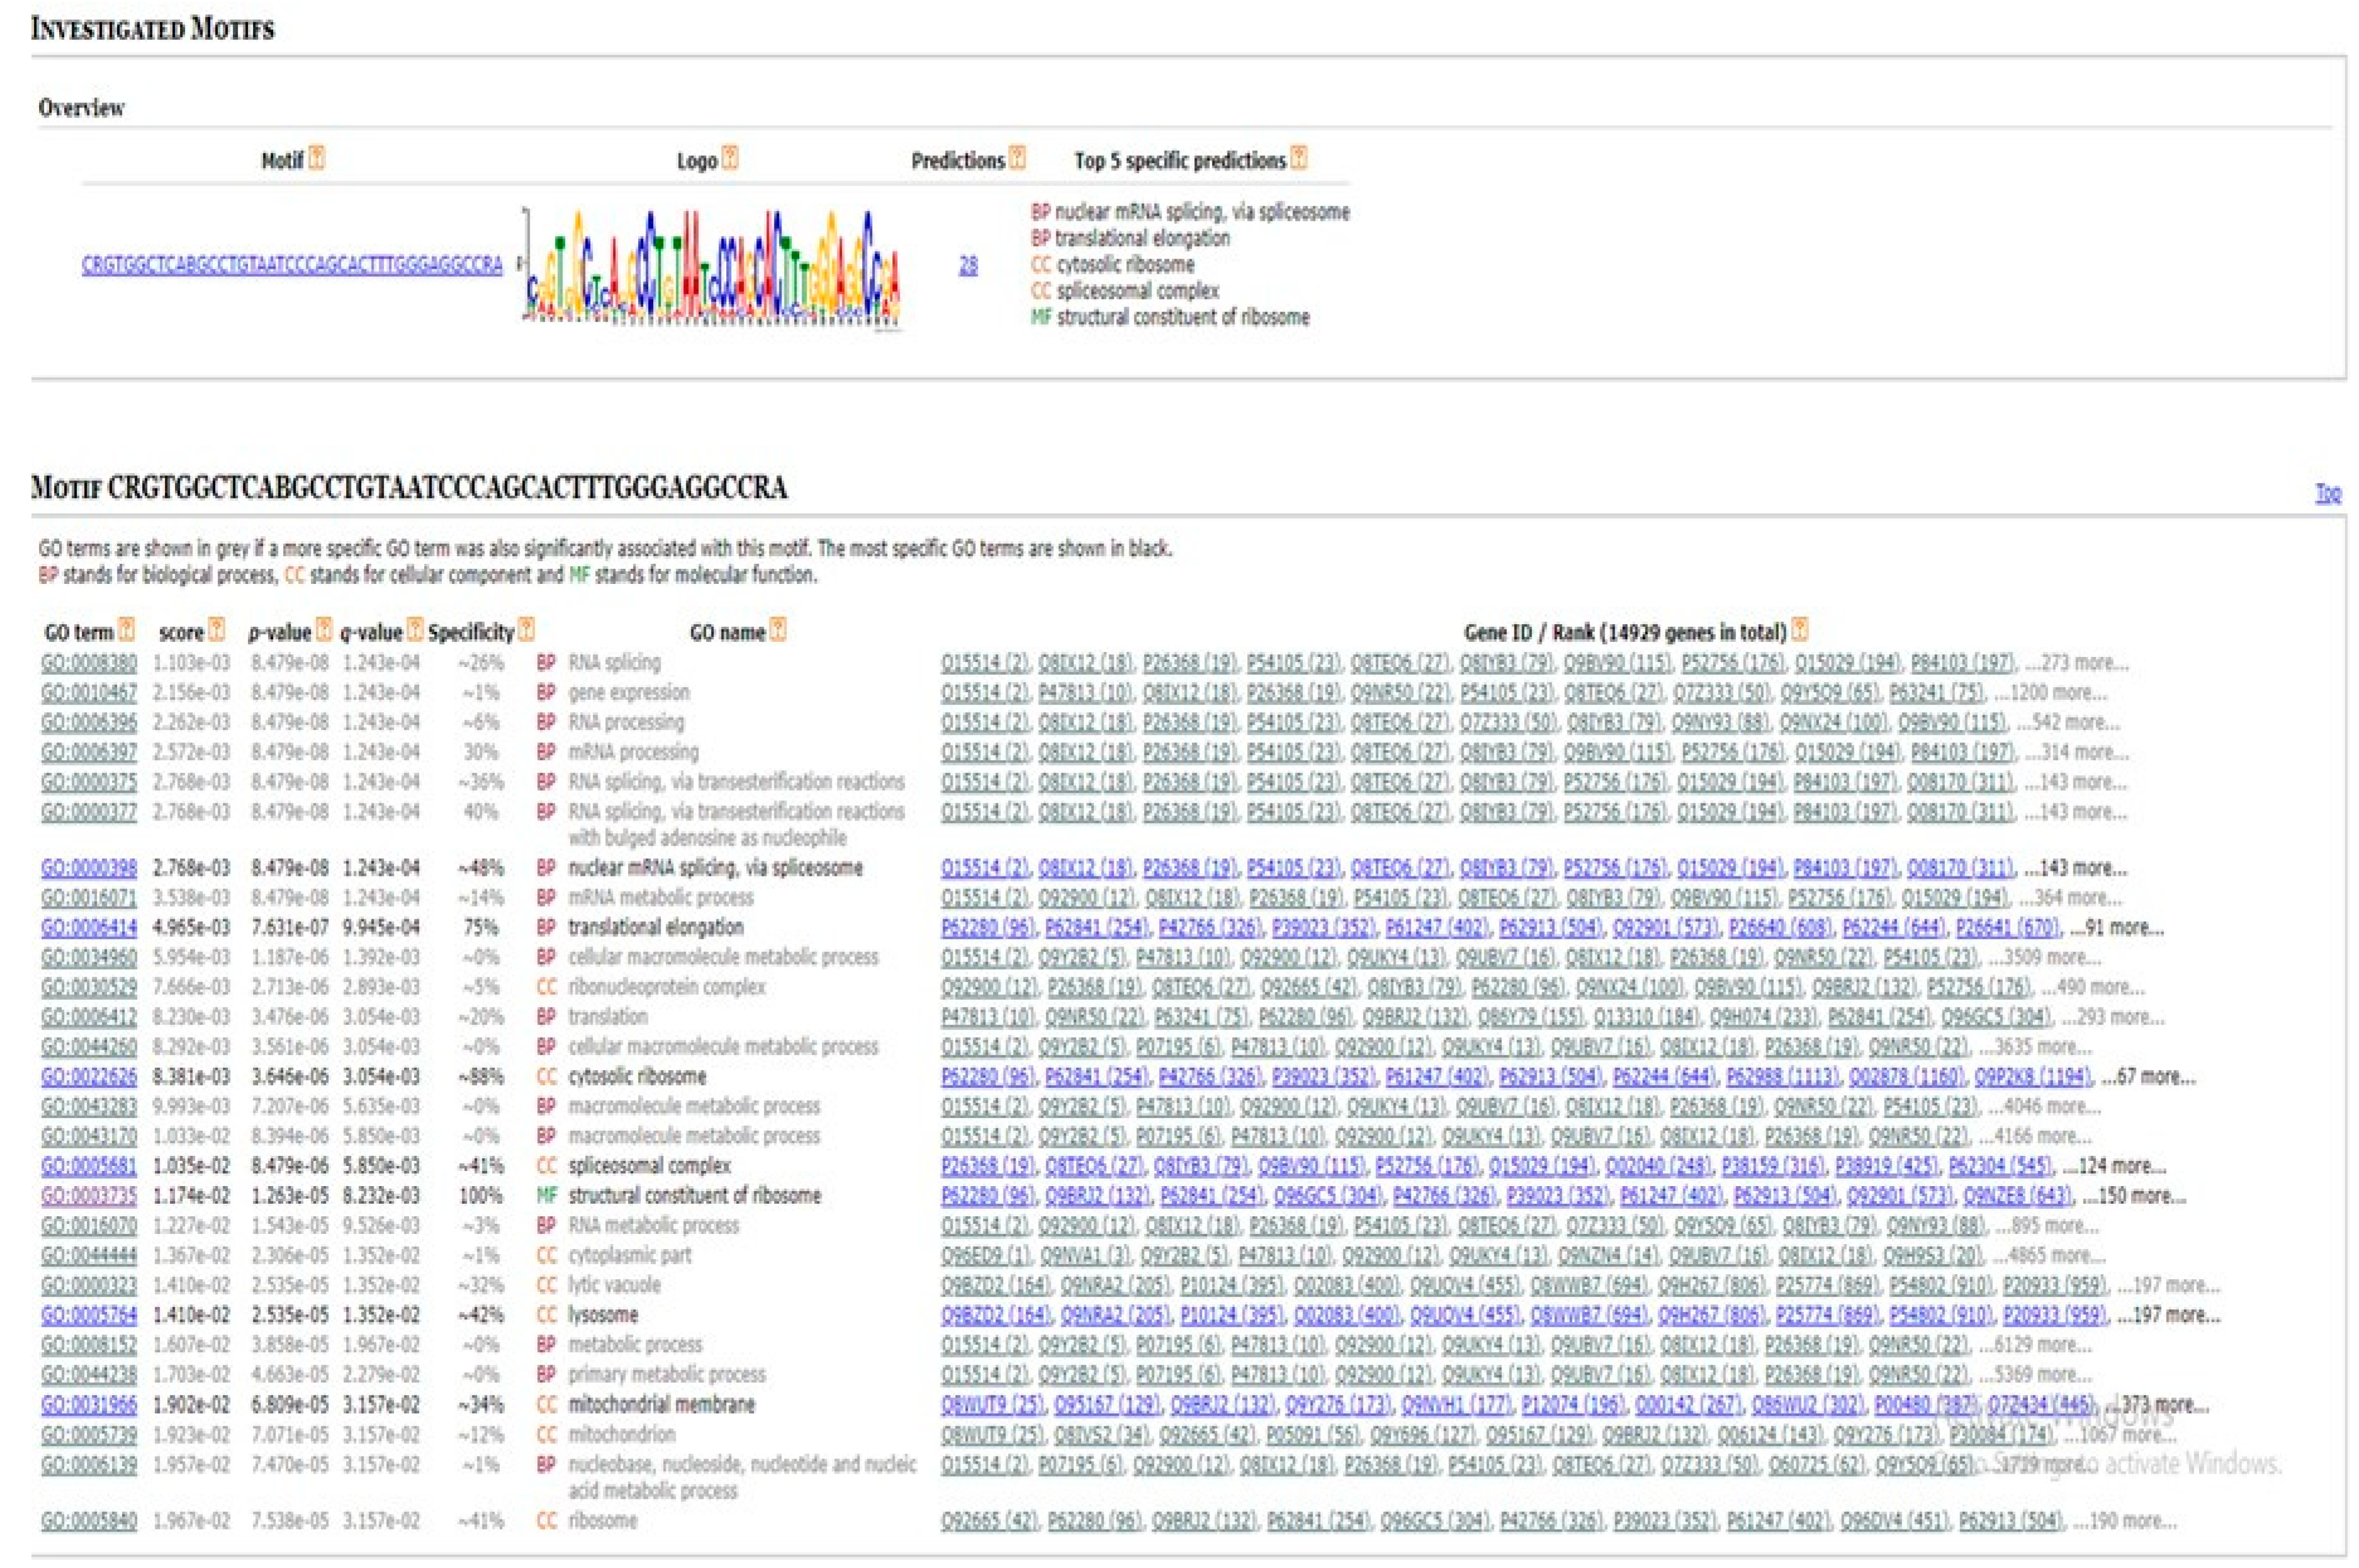This screenshot has height=1568, width=2359.
Task: Click help icon next to score column
Action: click(216, 630)
